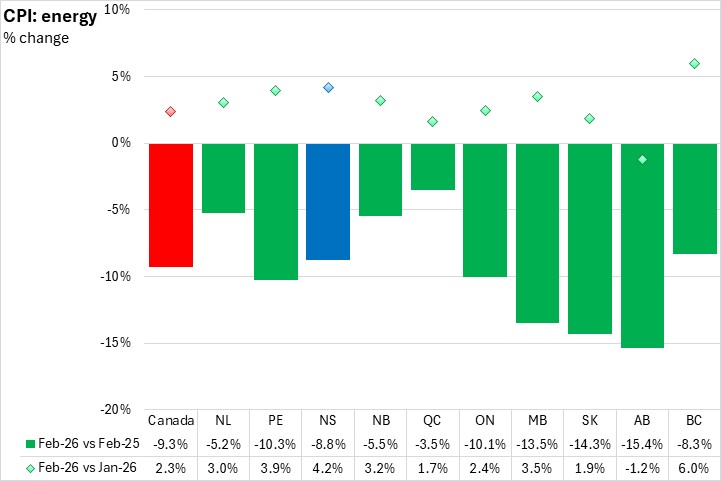Click the ON column label in the table

[x=485, y=420]
